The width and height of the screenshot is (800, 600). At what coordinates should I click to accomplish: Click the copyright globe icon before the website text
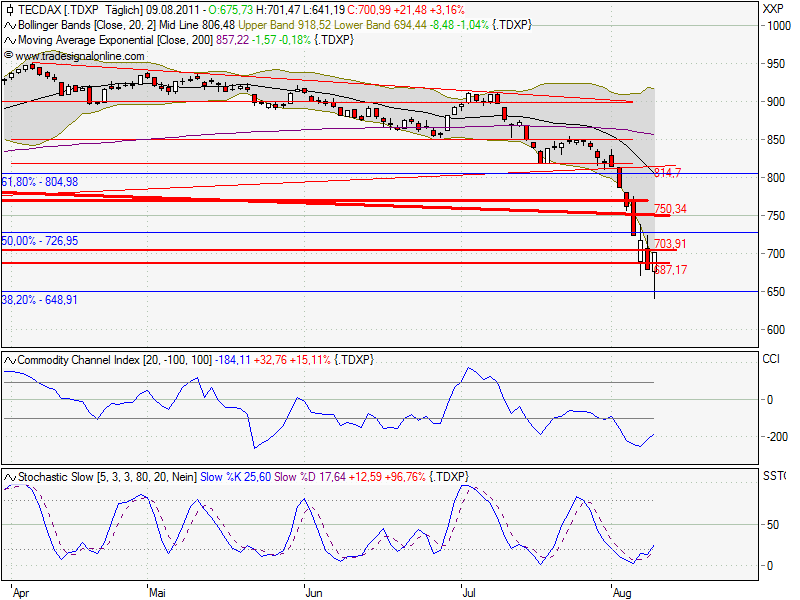pyautogui.click(x=8, y=55)
